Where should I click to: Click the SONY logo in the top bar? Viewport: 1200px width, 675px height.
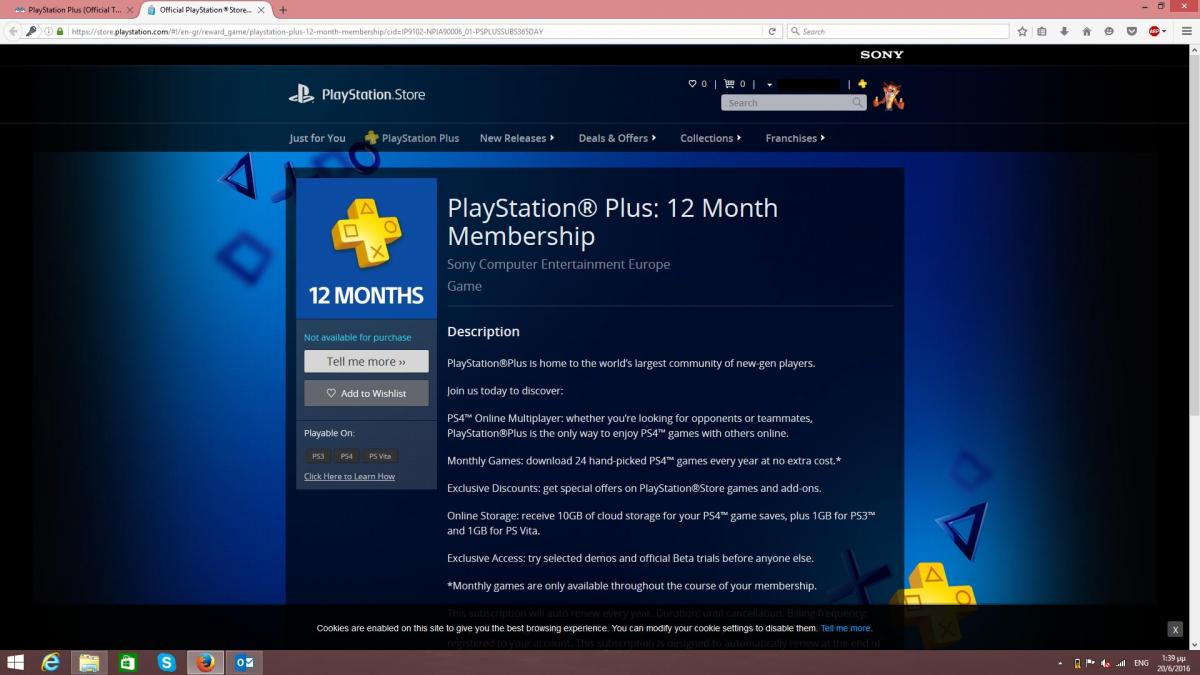tap(881, 55)
